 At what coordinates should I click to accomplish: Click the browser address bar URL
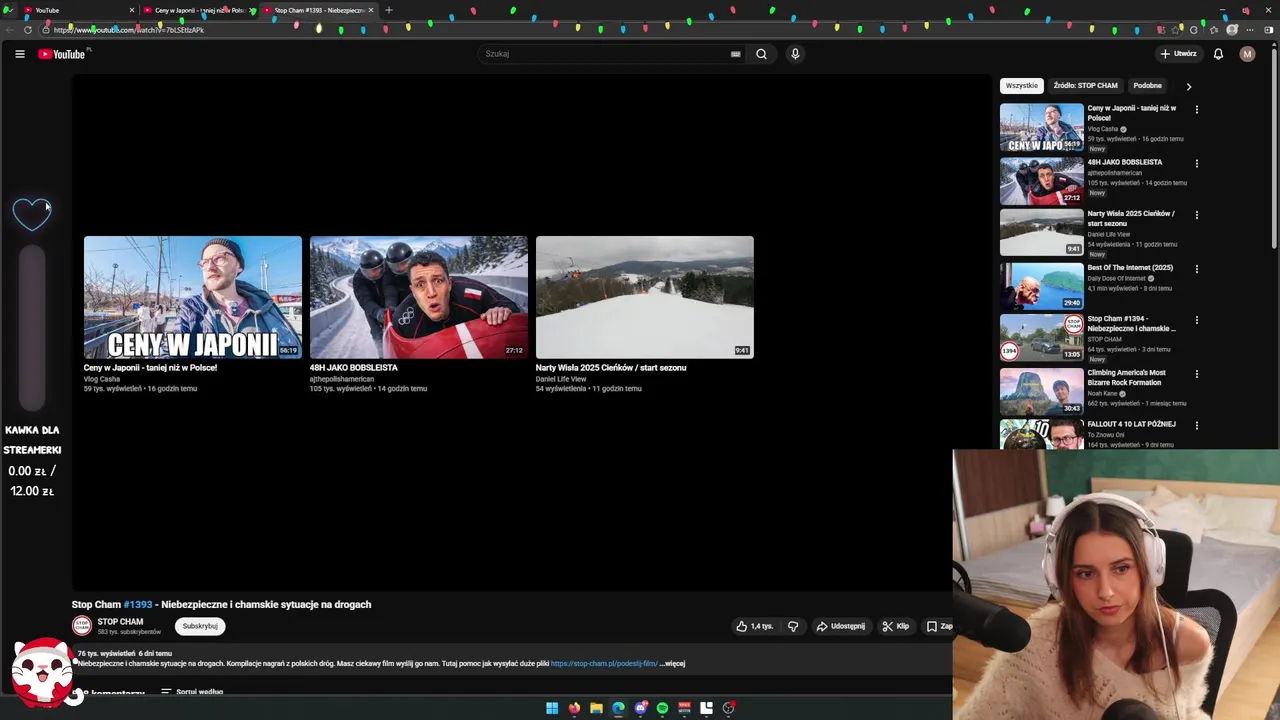pos(129,30)
